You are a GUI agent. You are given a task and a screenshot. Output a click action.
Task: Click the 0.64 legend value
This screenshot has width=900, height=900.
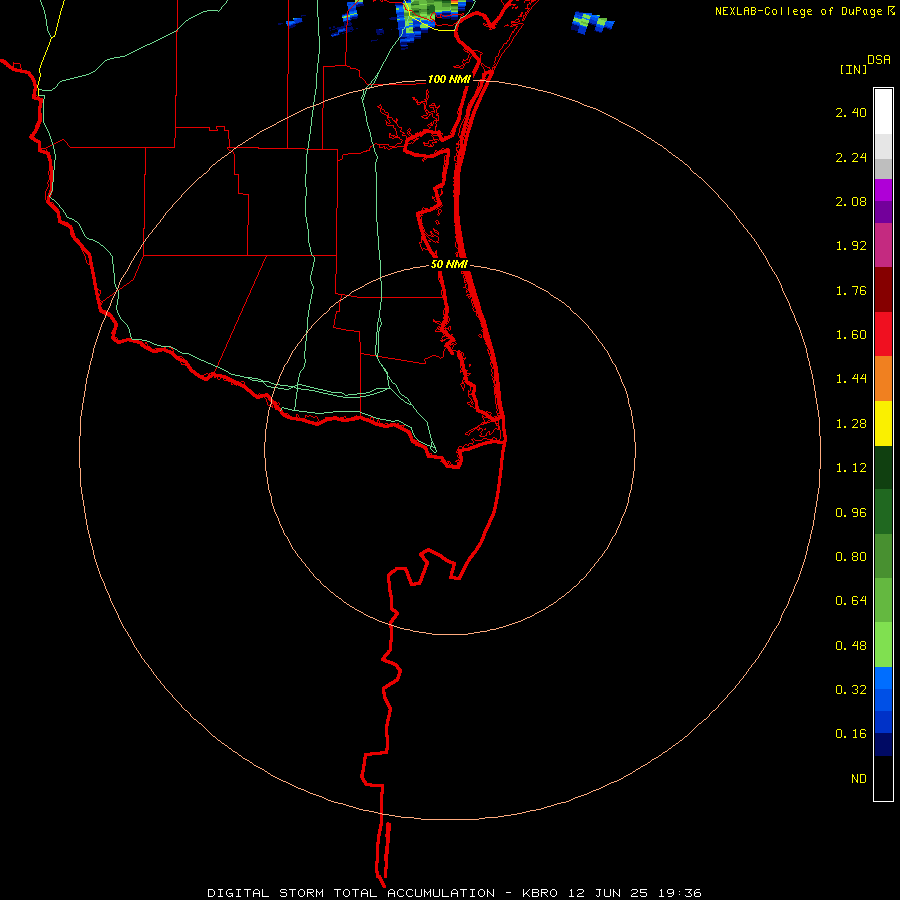click(851, 601)
